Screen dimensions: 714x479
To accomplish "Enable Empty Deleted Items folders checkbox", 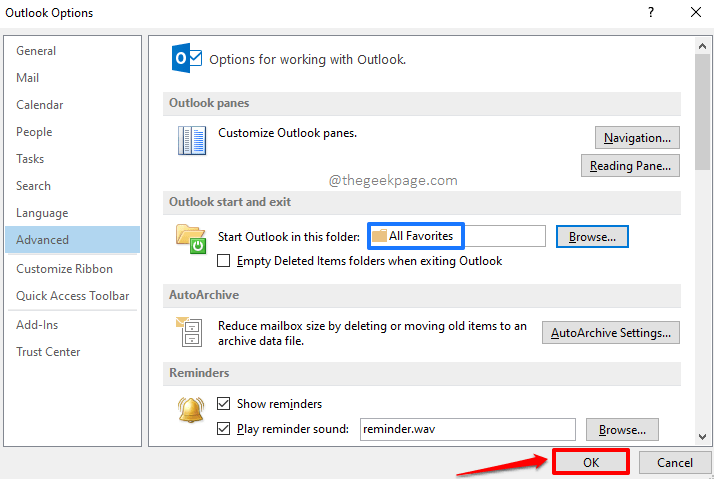I will (225, 261).
